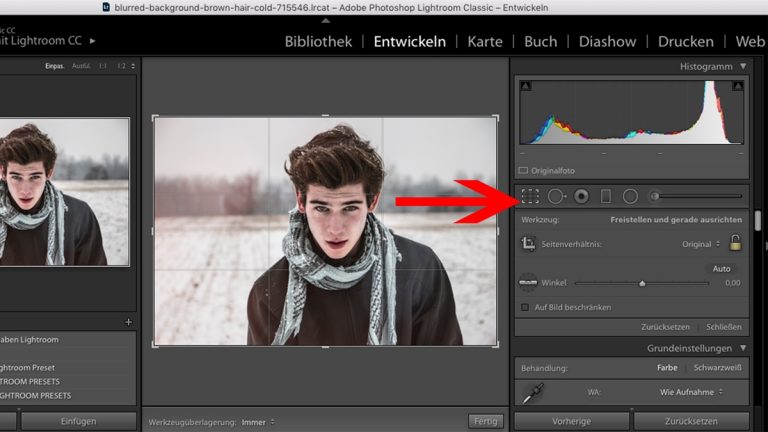
Task: Click the top-right crop corner handle
Action: point(496,118)
